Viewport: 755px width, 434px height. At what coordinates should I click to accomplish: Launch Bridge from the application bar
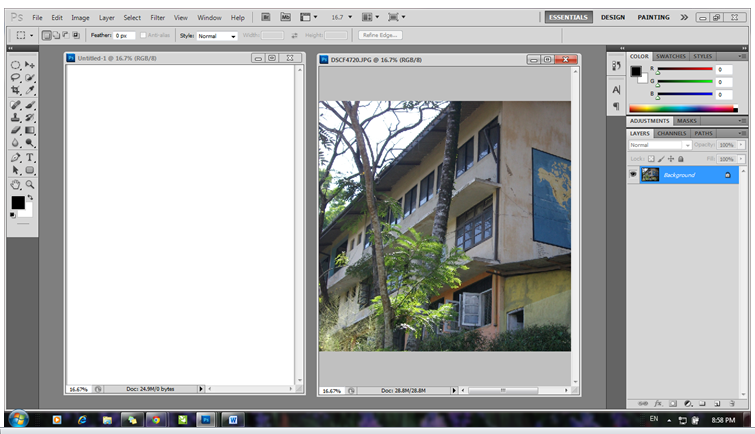pyautogui.click(x=265, y=17)
